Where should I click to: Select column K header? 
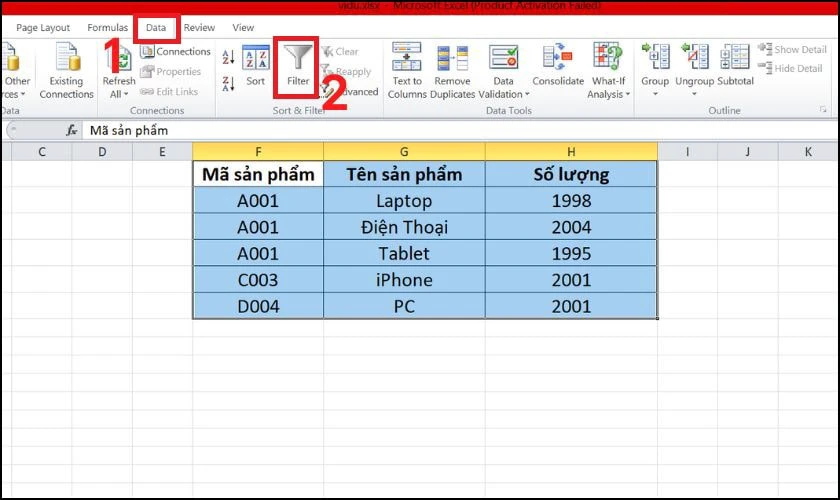click(808, 152)
